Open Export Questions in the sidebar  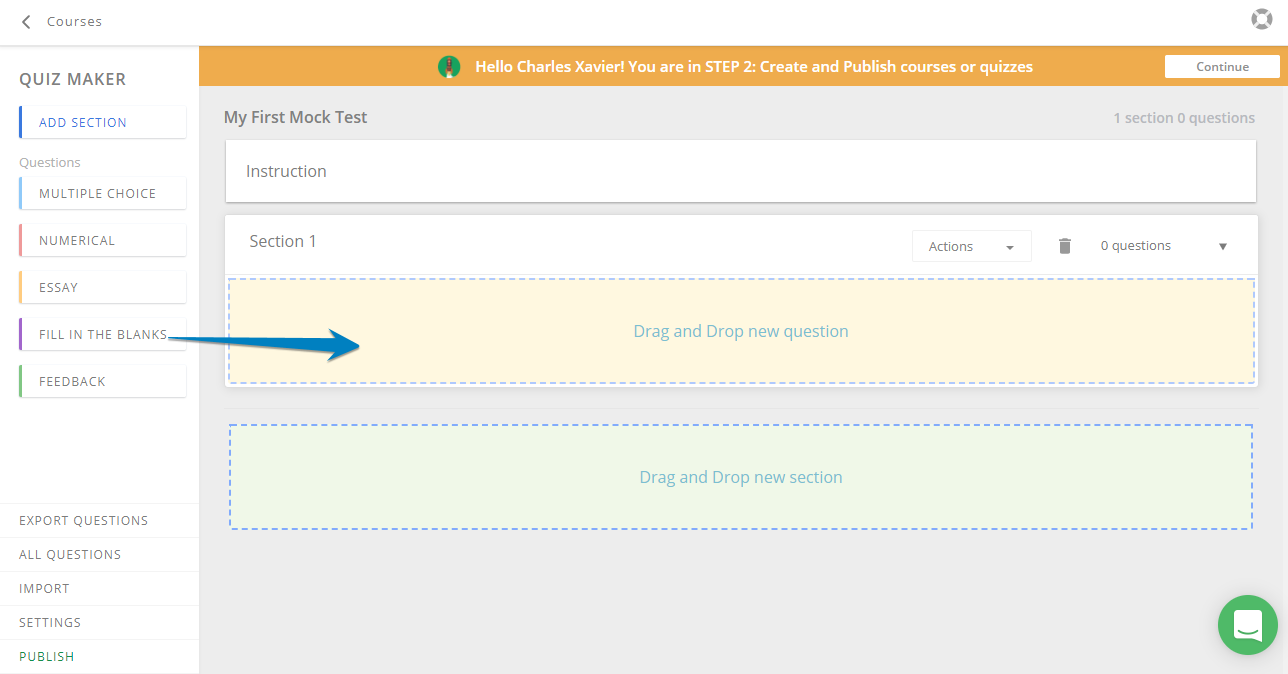coord(83,520)
